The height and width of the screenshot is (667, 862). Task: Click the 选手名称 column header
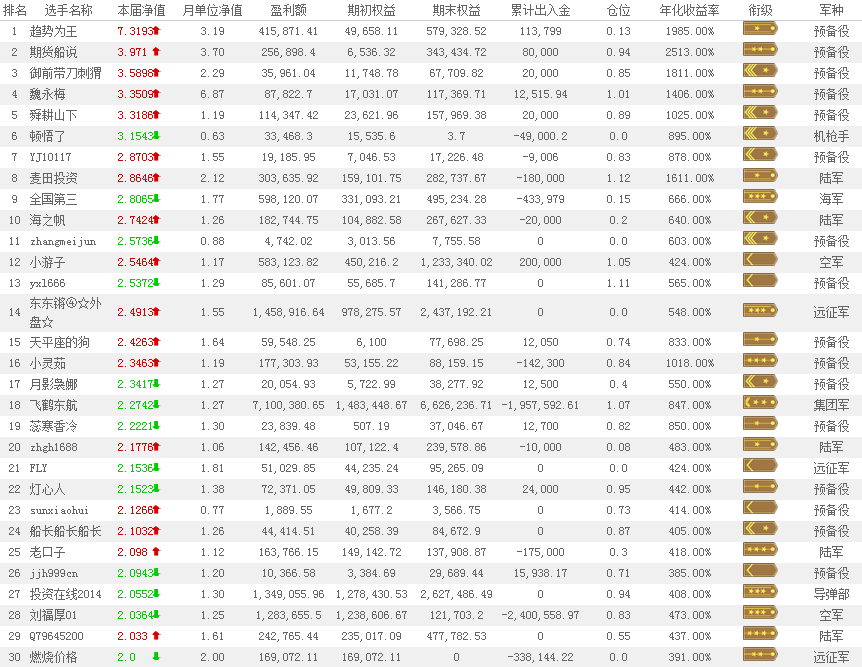coord(69,10)
